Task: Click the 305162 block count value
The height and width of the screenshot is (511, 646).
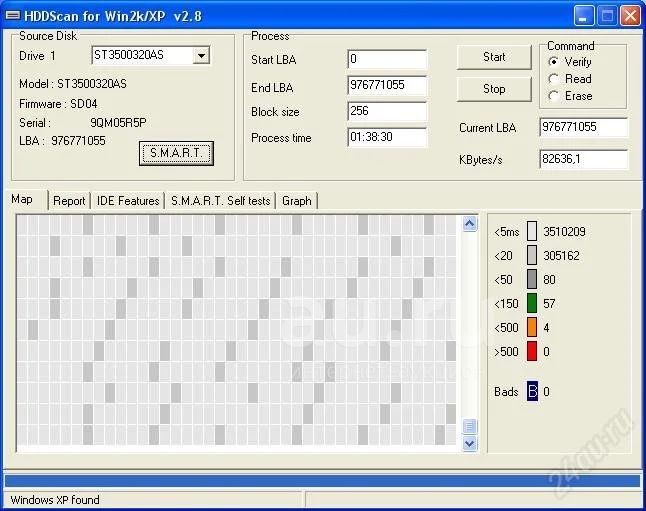Action: 561,256
